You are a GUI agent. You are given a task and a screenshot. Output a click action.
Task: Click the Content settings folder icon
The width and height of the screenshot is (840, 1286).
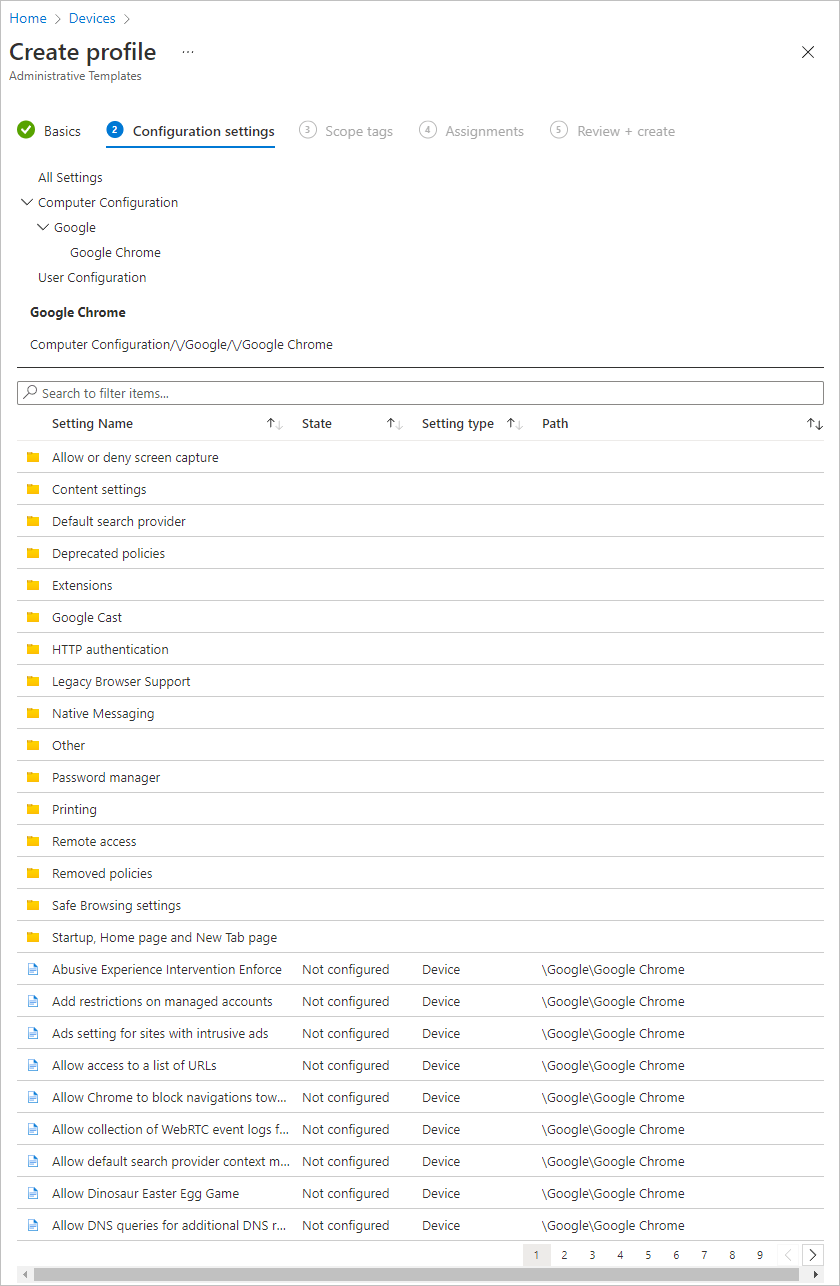[x=33, y=489]
